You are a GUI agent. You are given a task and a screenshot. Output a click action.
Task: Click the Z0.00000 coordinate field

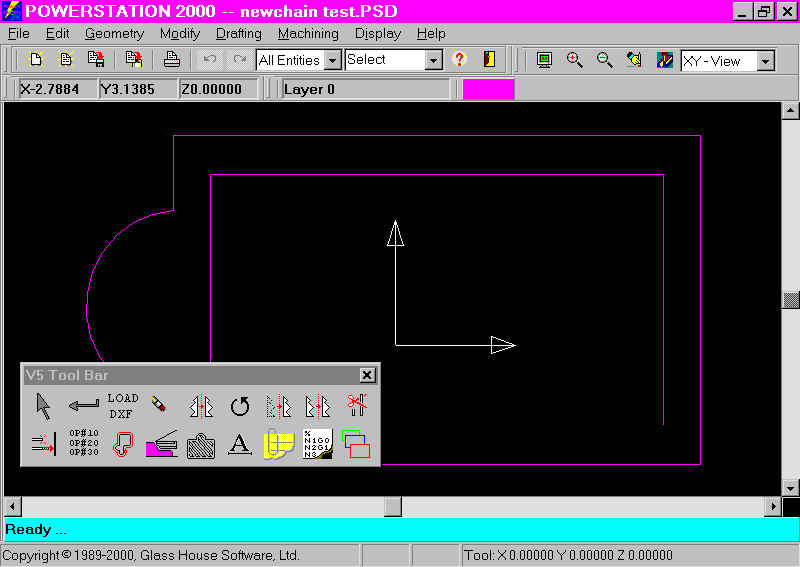point(219,89)
